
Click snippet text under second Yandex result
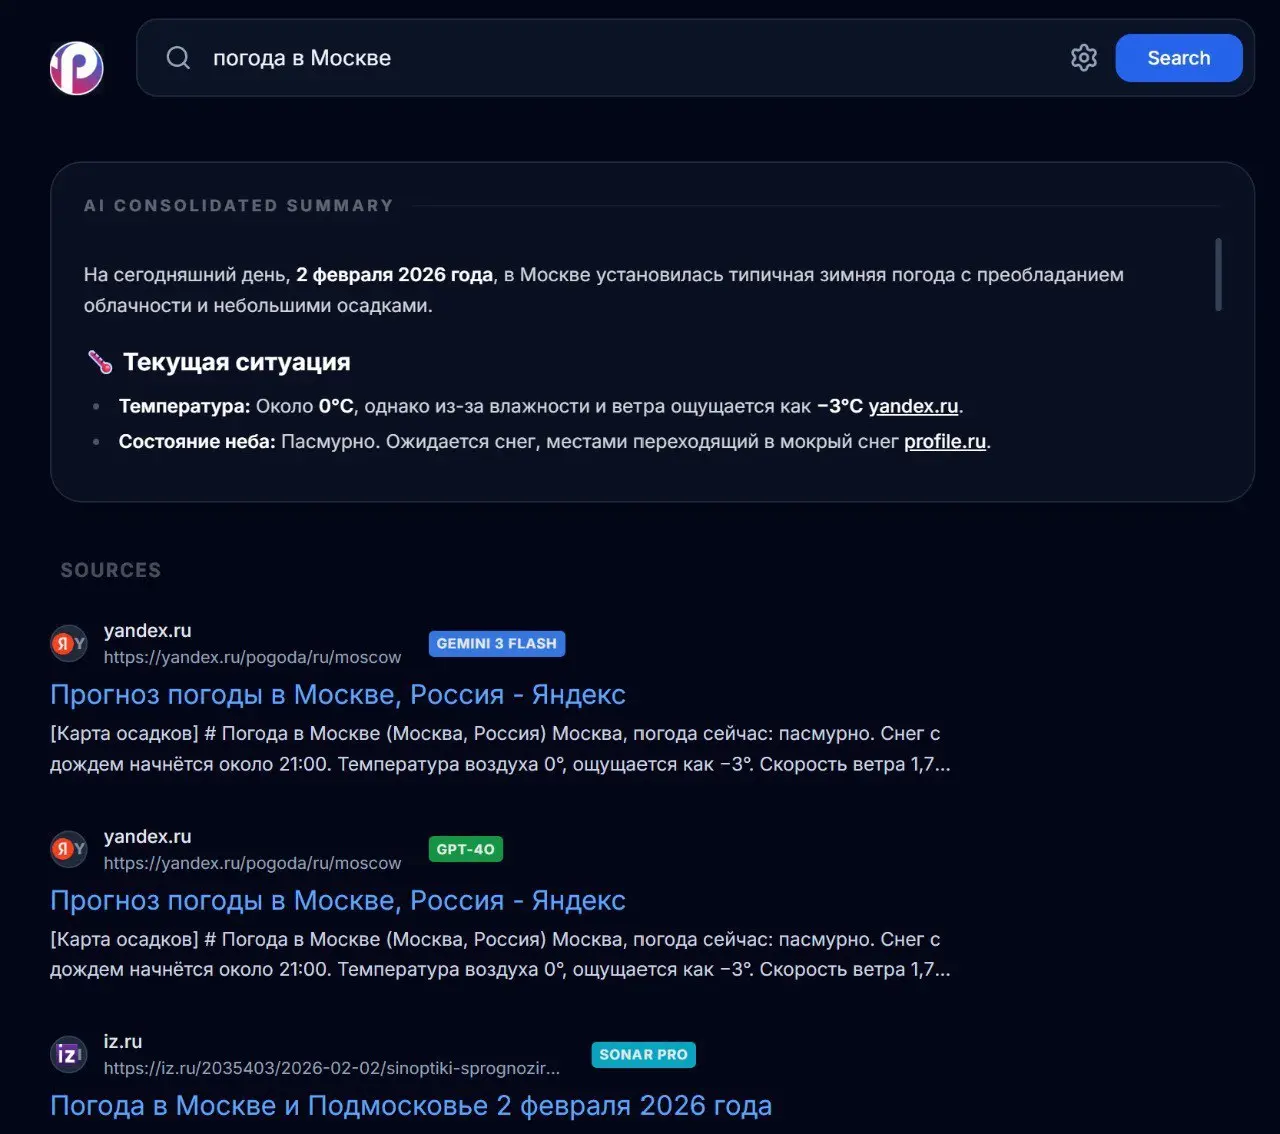click(x=500, y=954)
